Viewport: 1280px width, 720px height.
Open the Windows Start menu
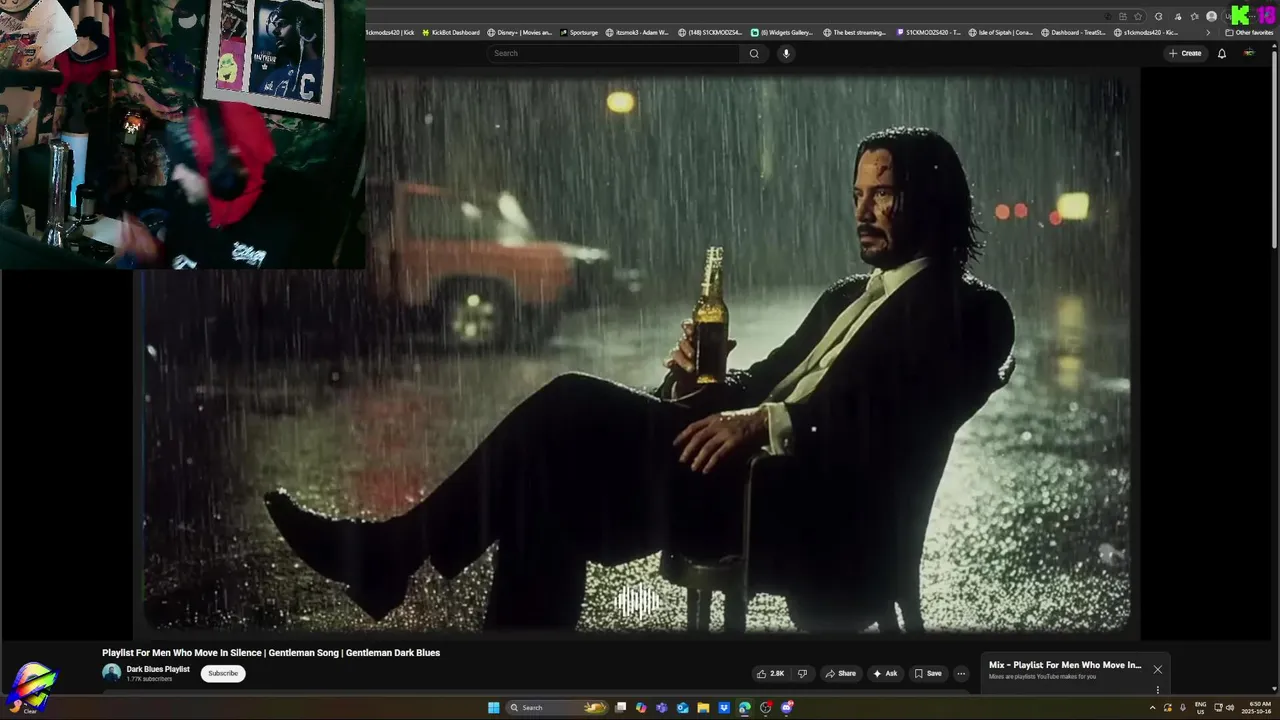493,707
